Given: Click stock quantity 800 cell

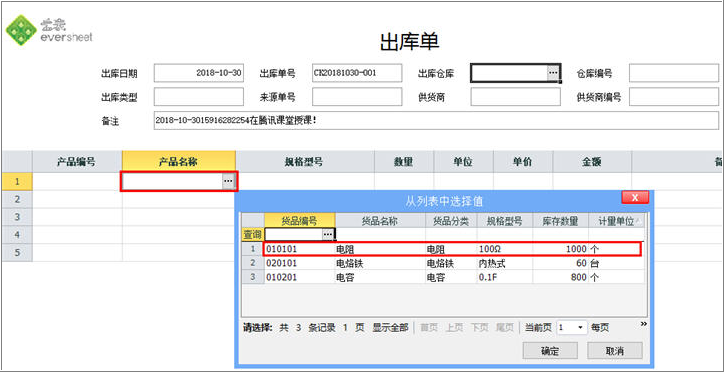Looking at the screenshot, I should click(561, 277).
